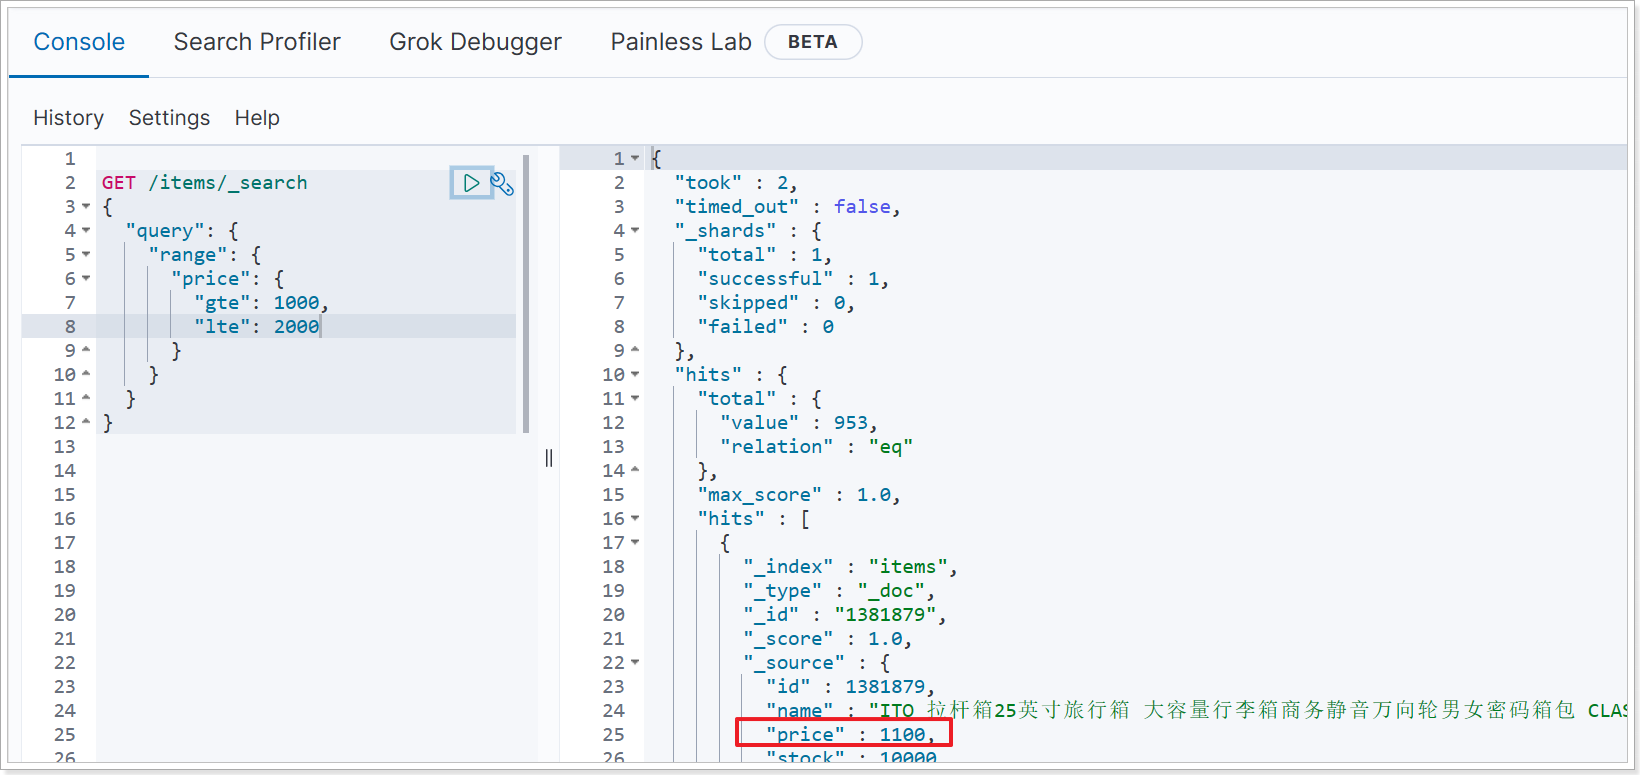Click the "_index" : "items" line
This screenshot has height=775, width=1640.
850,567
